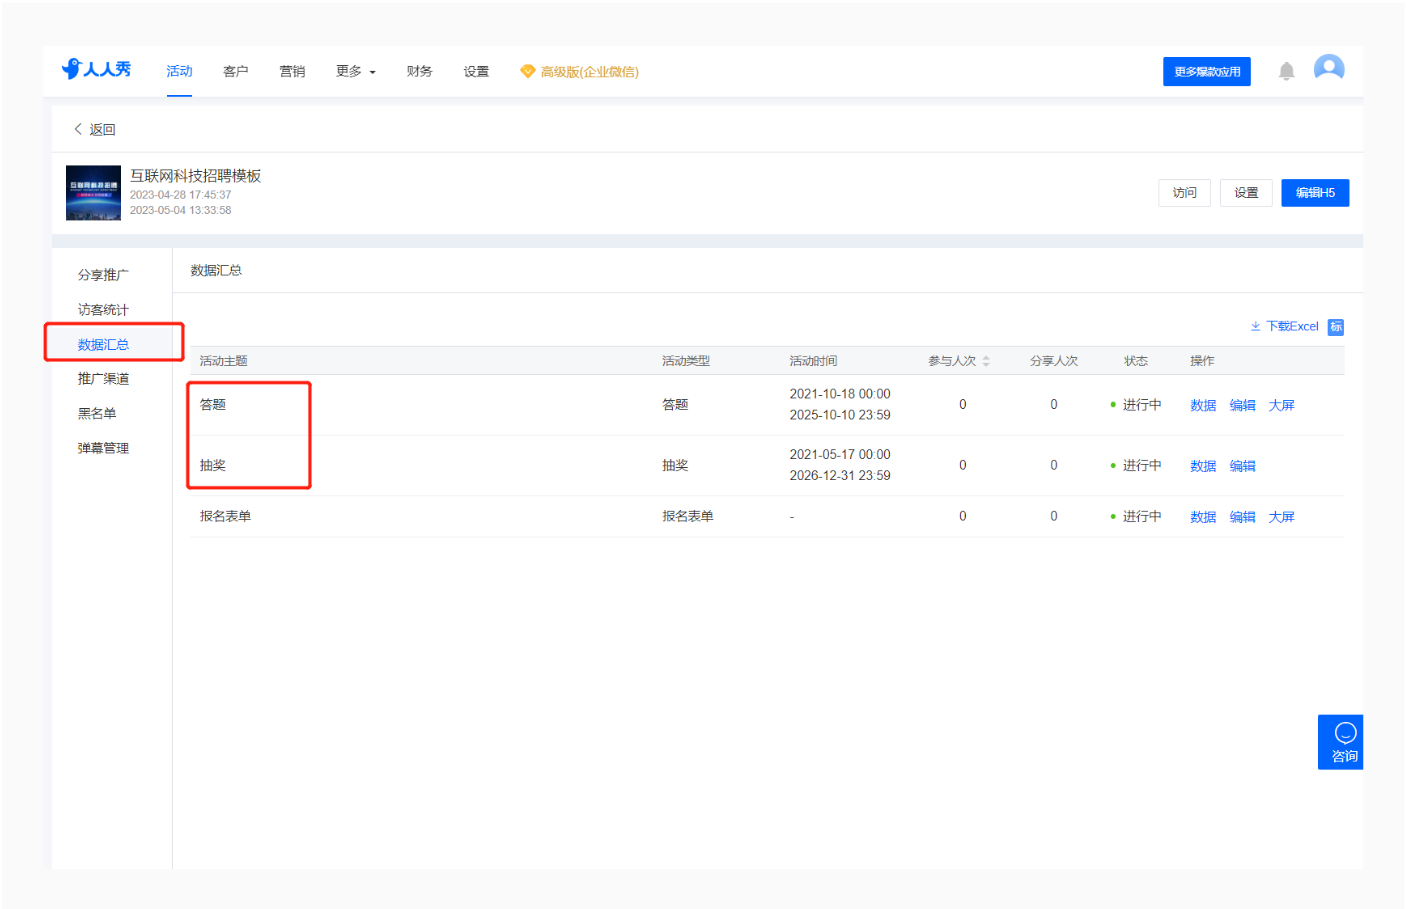Select 分享推广 in the sidebar

tap(103, 275)
